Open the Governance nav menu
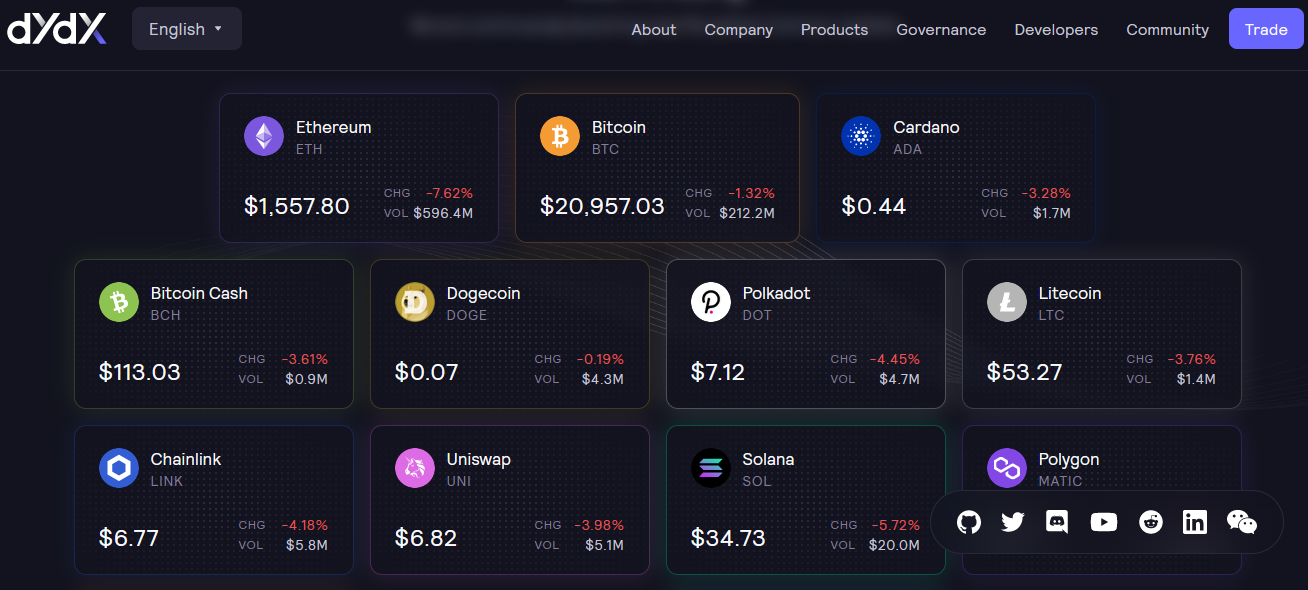 pos(941,30)
